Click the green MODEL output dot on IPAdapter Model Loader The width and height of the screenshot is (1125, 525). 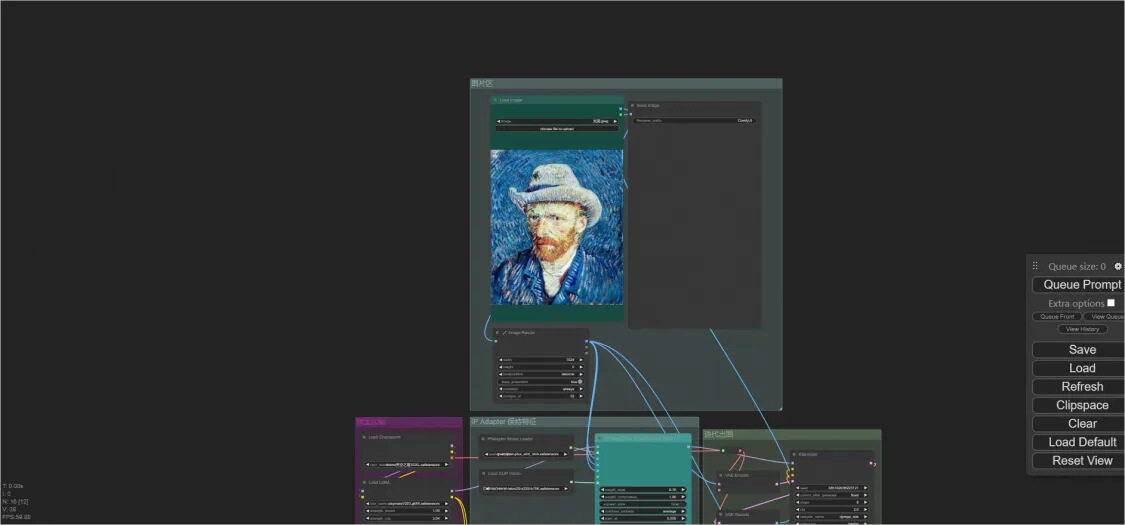(x=571, y=448)
